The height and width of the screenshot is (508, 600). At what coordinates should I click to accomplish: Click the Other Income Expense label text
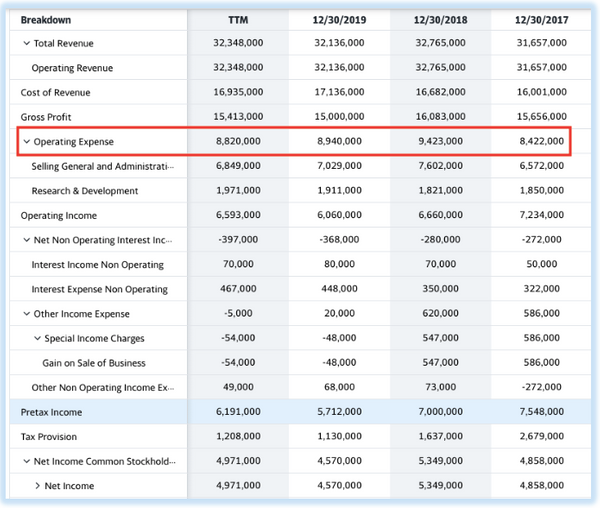point(82,314)
